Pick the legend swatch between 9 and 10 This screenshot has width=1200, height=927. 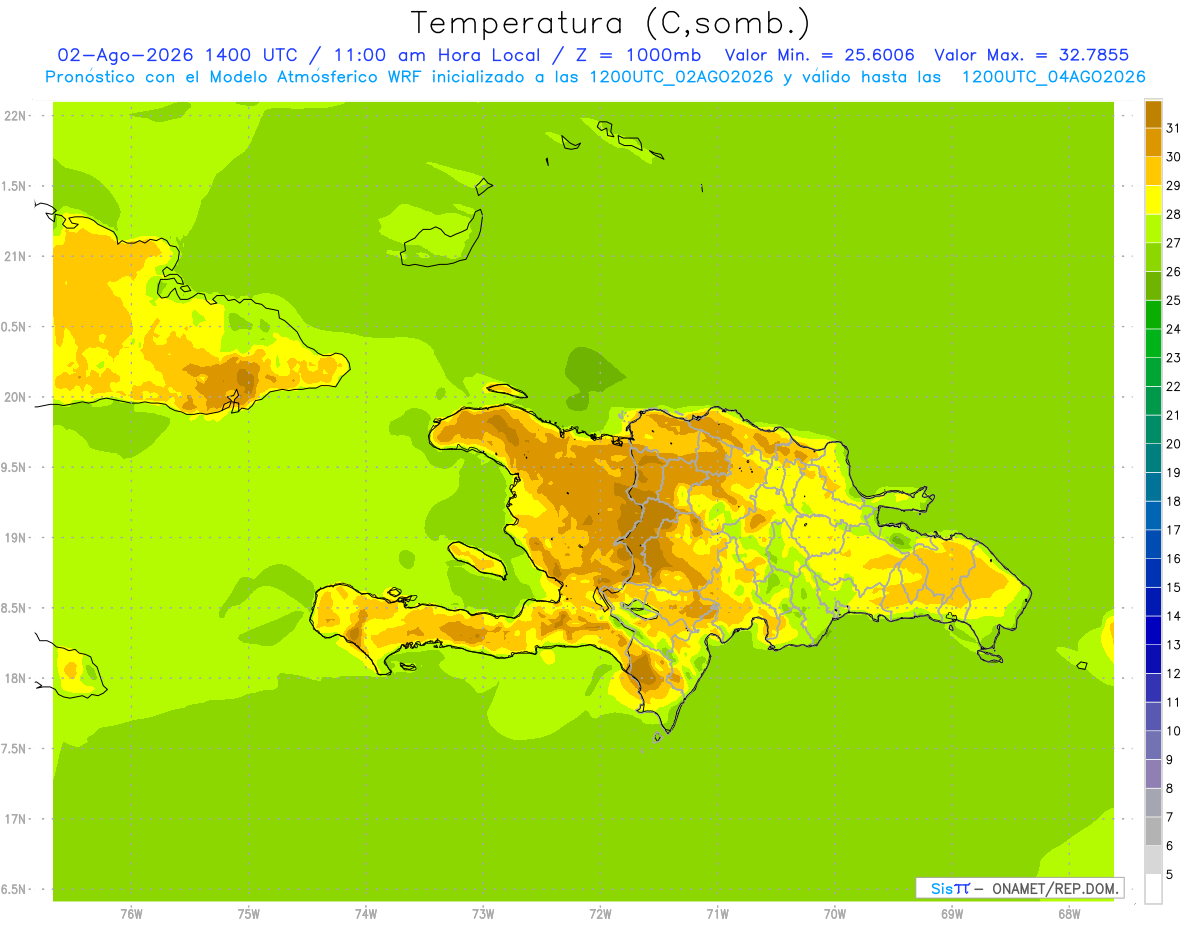click(1153, 745)
